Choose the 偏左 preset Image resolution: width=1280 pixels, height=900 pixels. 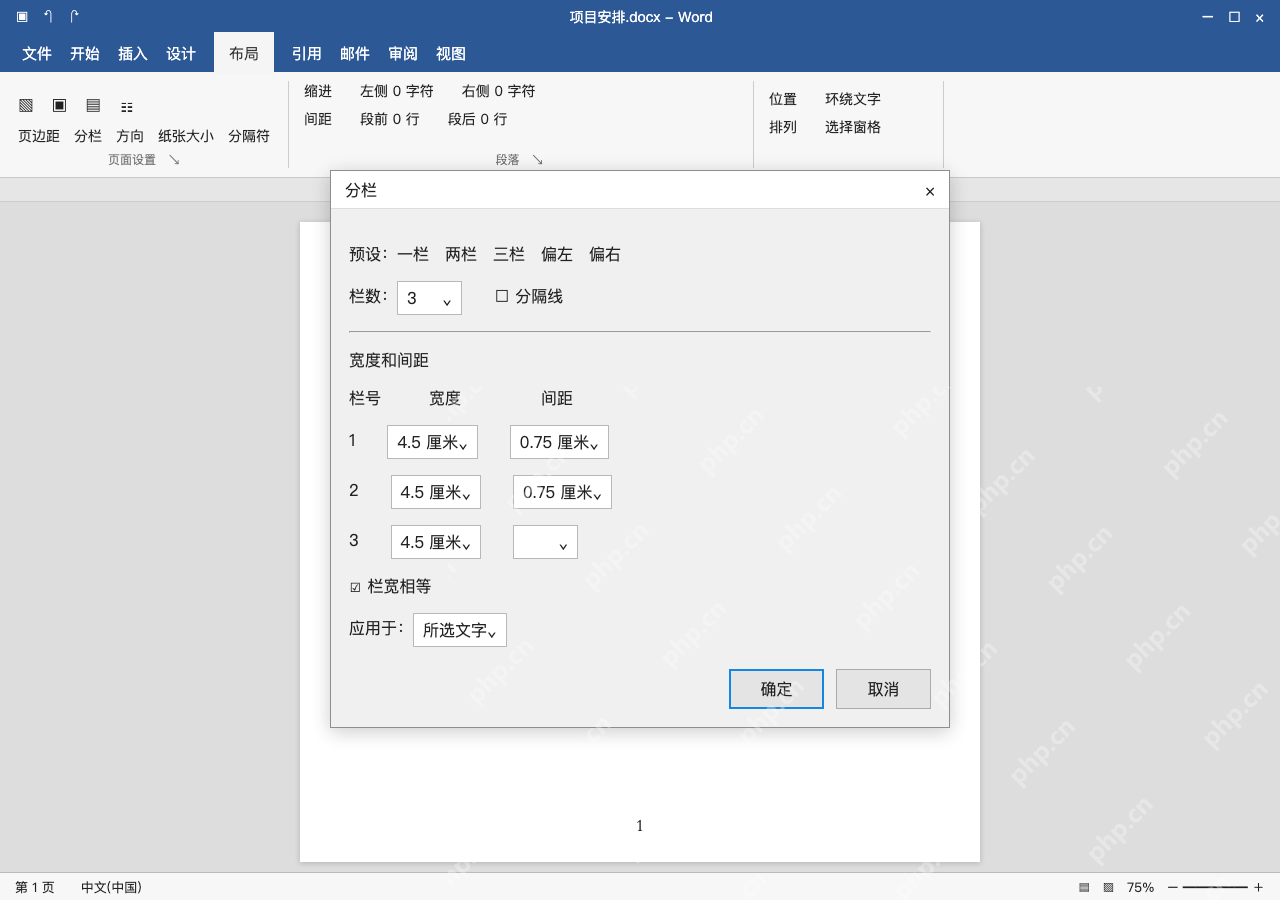tap(557, 254)
